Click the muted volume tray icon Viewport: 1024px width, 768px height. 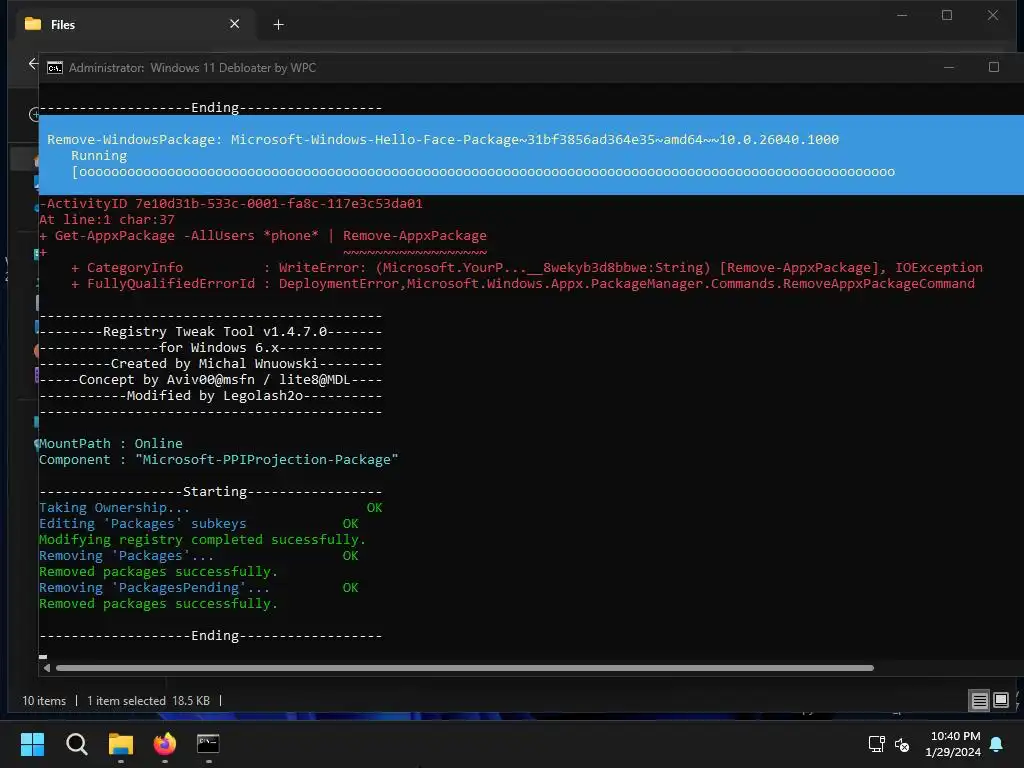click(x=902, y=744)
